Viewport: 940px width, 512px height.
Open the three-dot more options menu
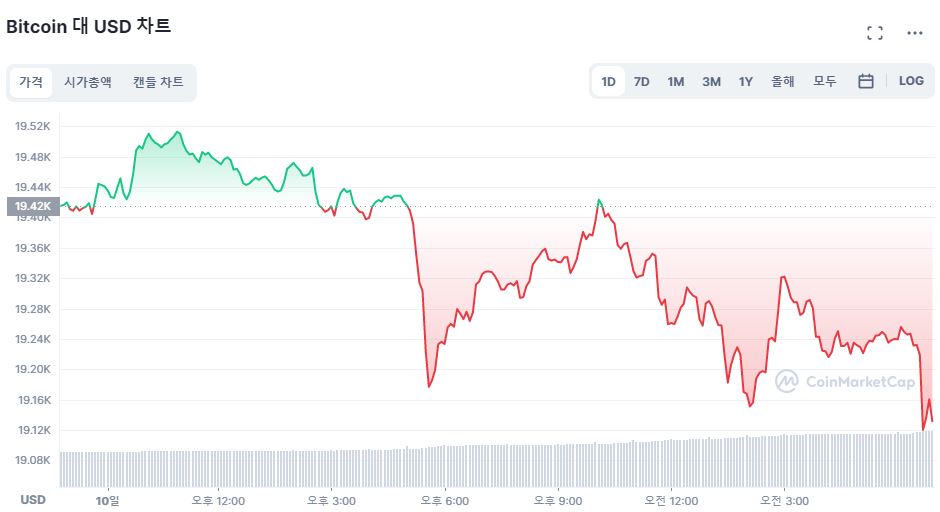click(x=914, y=33)
